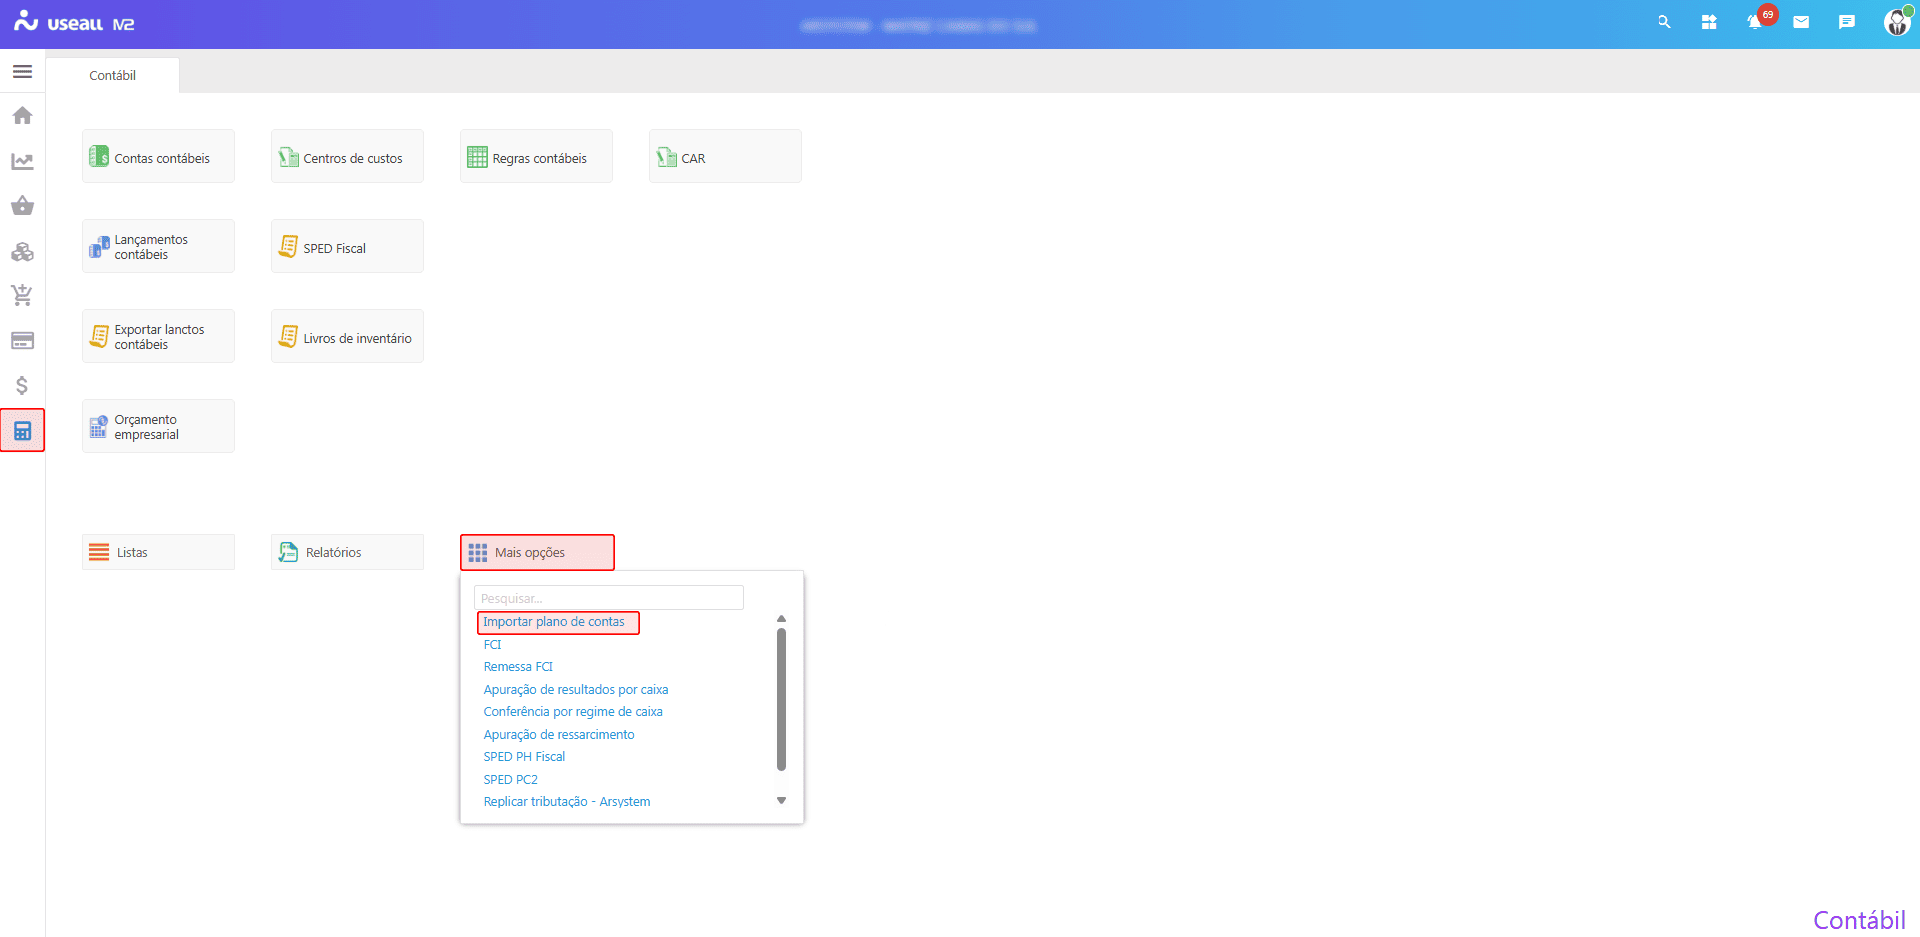Click the search magnifier icon in header
1920x937 pixels.
(1664, 22)
